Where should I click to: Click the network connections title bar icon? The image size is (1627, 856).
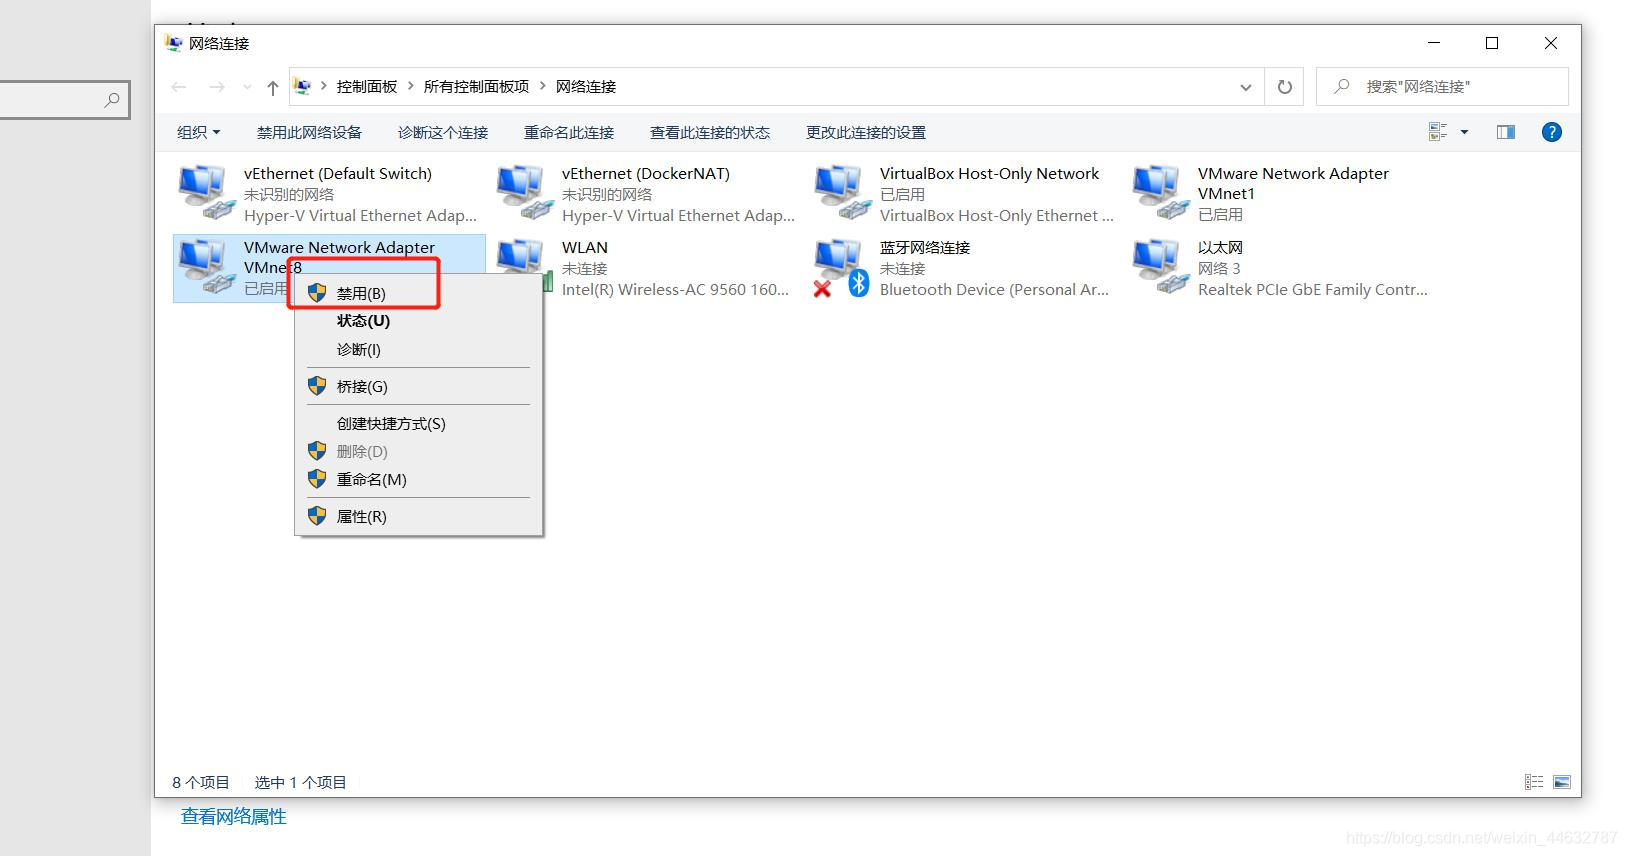(x=174, y=43)
